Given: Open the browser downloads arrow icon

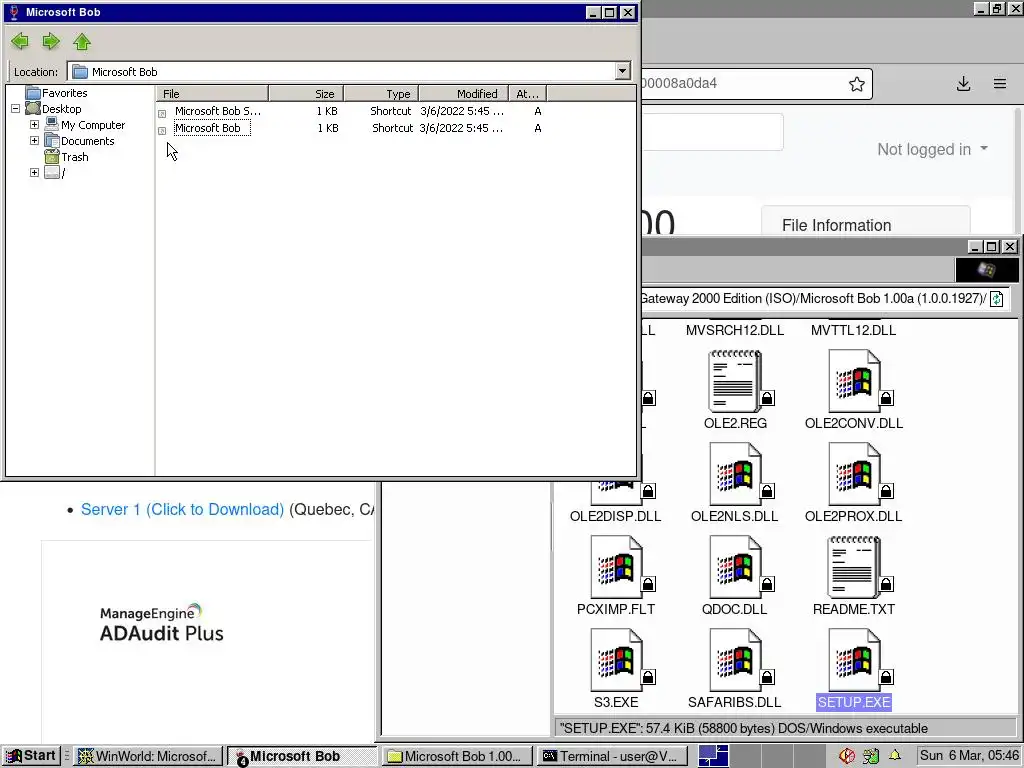Looking at the screenshot, I should (963, 84).
